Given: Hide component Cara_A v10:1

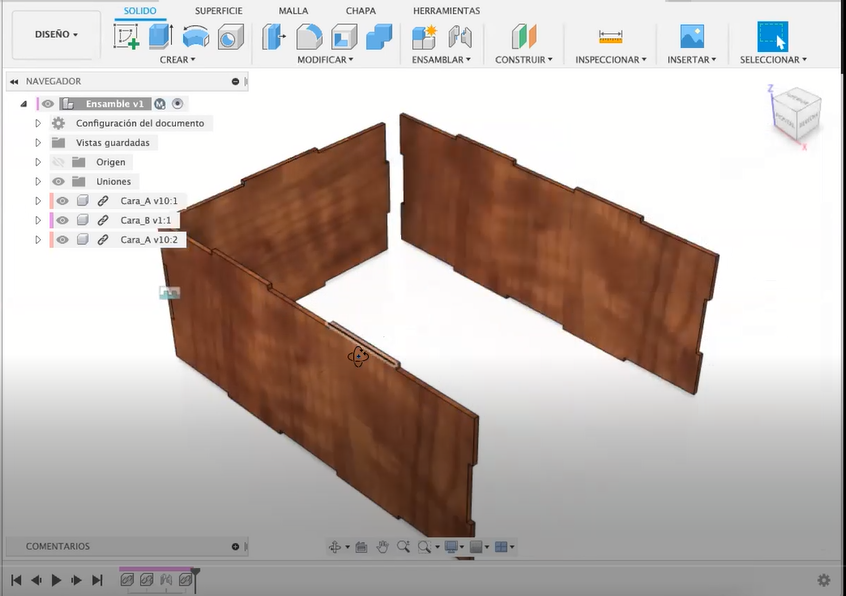Looking at the screenshot, I should tap(63, 201).
